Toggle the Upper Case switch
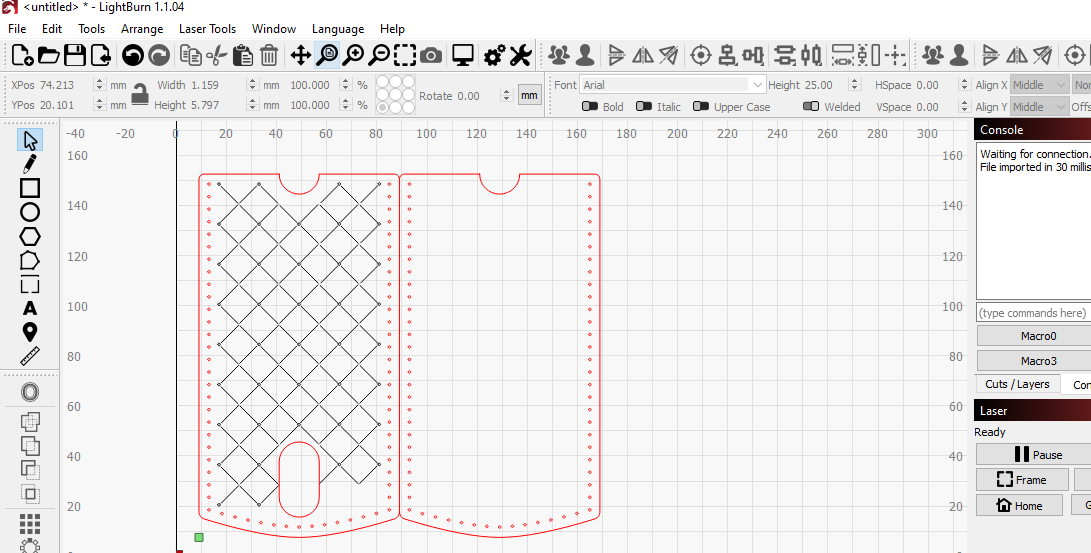This screenshot has height=553, width=1091. pos(701,106)
